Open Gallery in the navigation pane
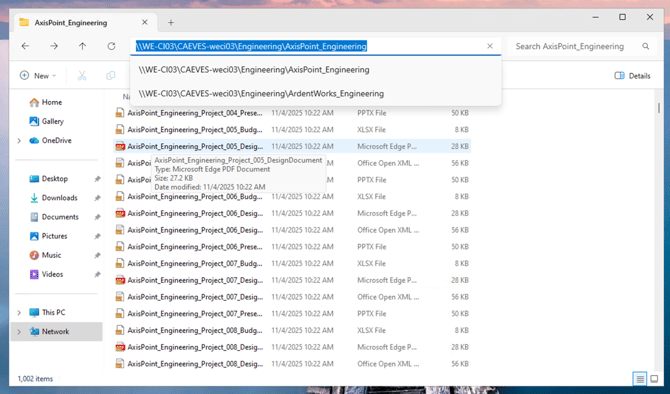Image resolution: width=670 pixels, height=394 pixels. point(52,121)
